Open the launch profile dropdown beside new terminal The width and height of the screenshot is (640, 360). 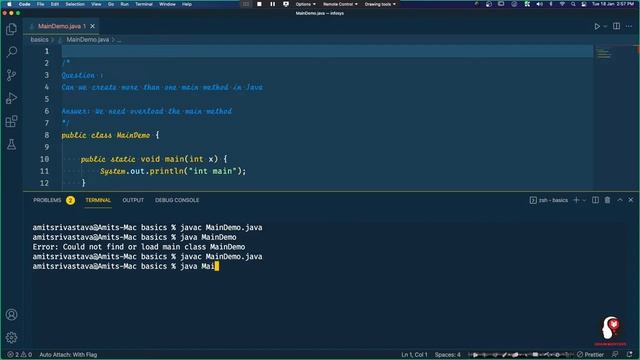point(584,200)
